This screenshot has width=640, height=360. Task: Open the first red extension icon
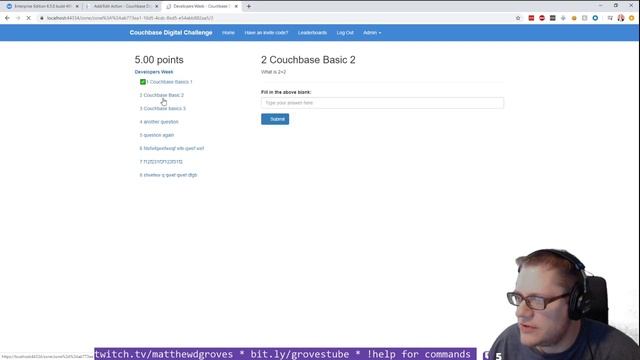coord(531,18)
